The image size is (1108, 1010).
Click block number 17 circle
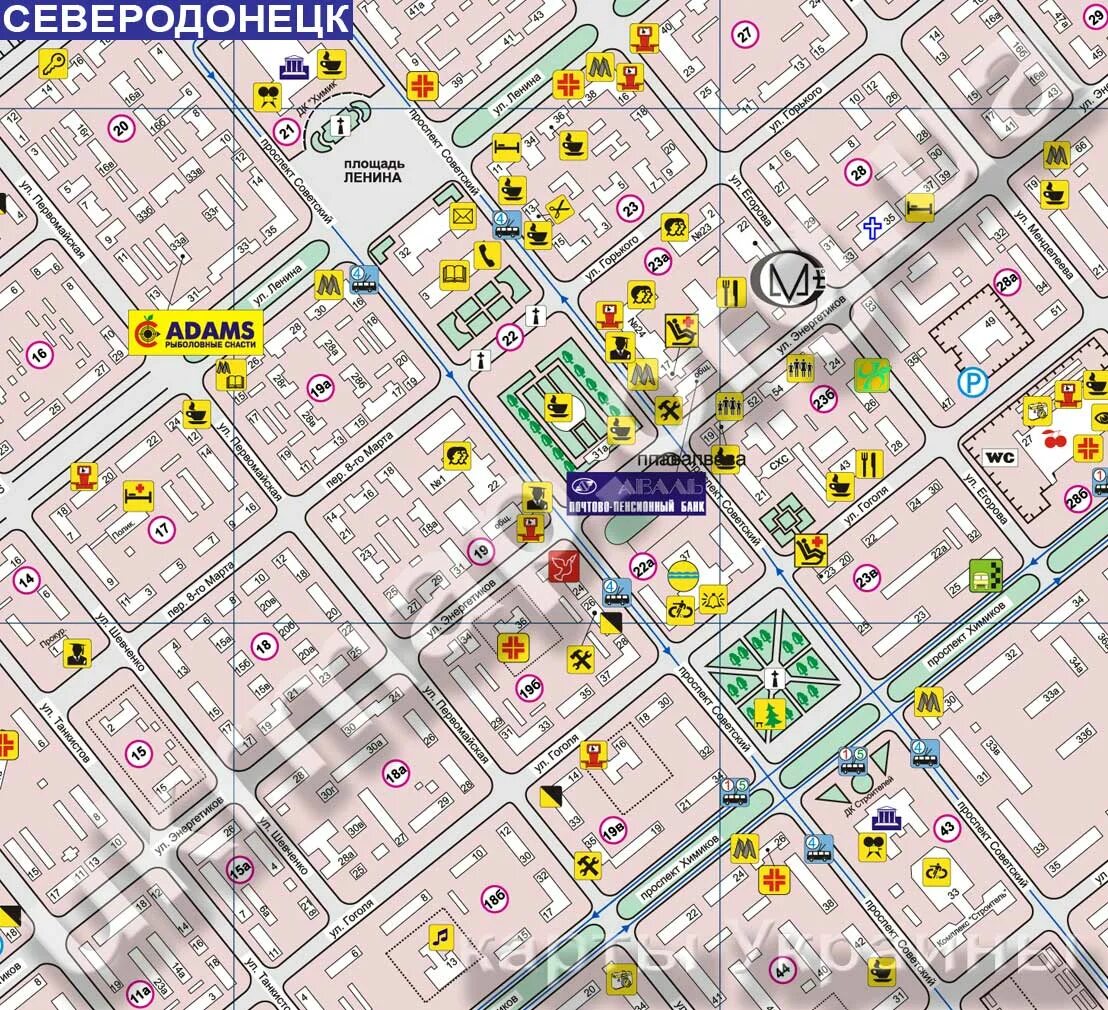coord(163,529)
